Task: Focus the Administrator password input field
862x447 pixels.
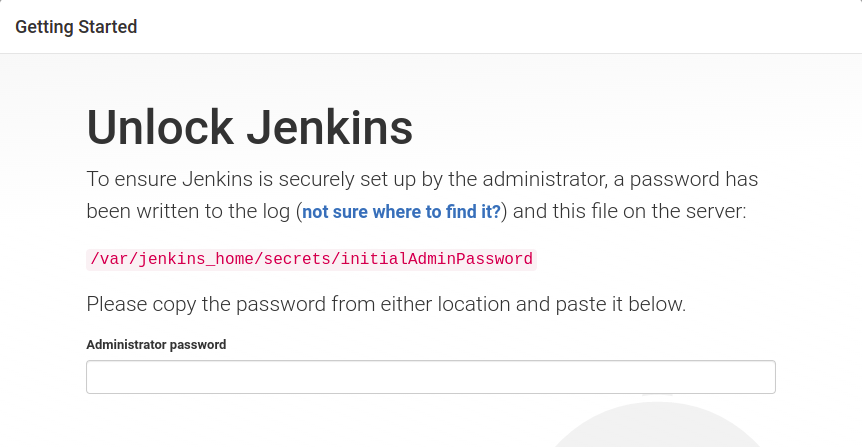Action: tap(430, 377)
